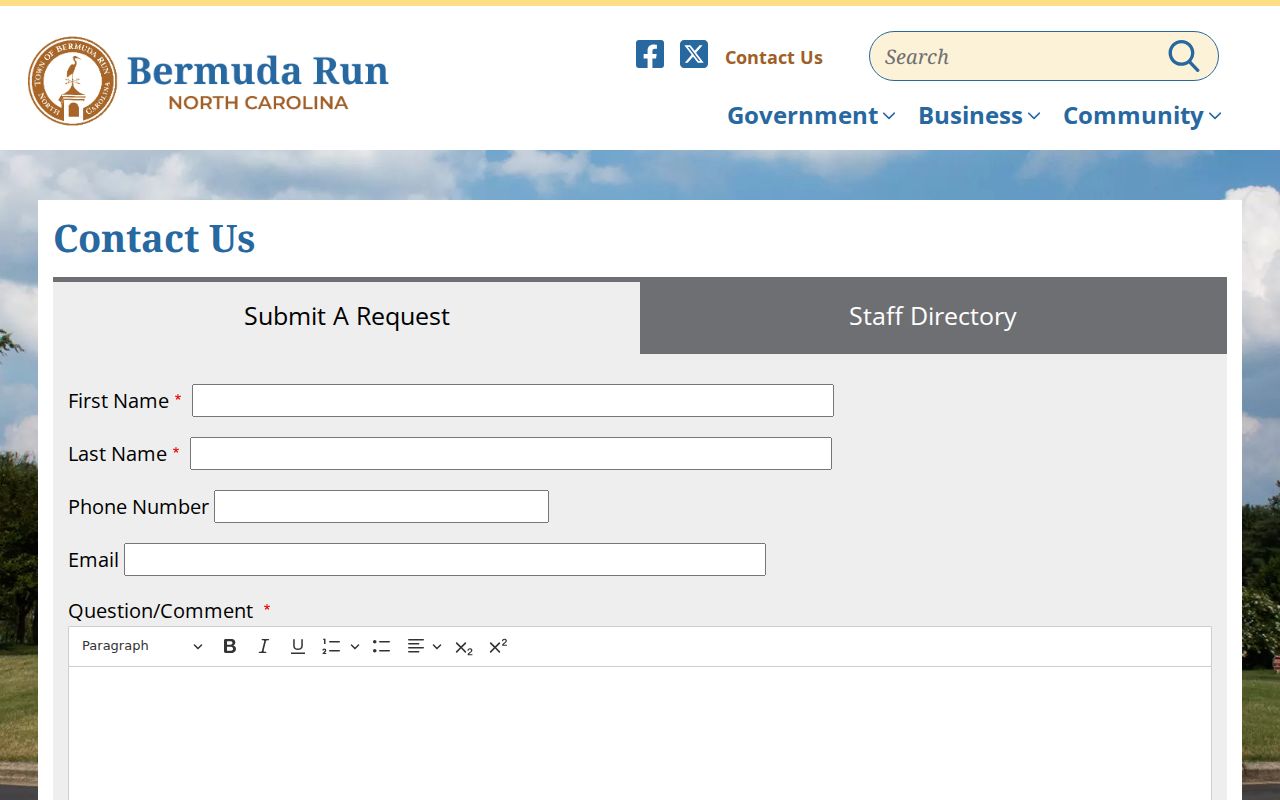Open the Contact Us header link

[774, 58]
